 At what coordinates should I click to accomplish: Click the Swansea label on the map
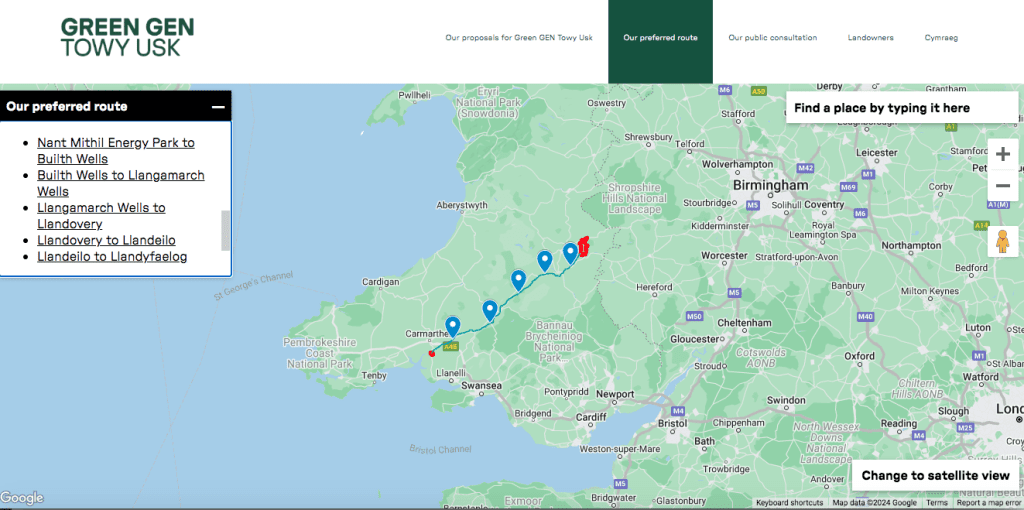[x=481, y=386]
